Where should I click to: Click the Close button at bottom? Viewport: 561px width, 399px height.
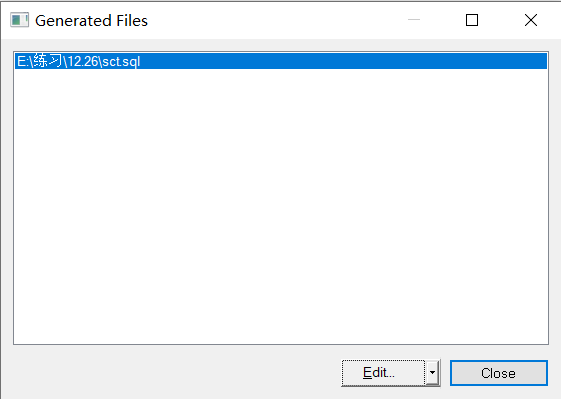[498, 373]
